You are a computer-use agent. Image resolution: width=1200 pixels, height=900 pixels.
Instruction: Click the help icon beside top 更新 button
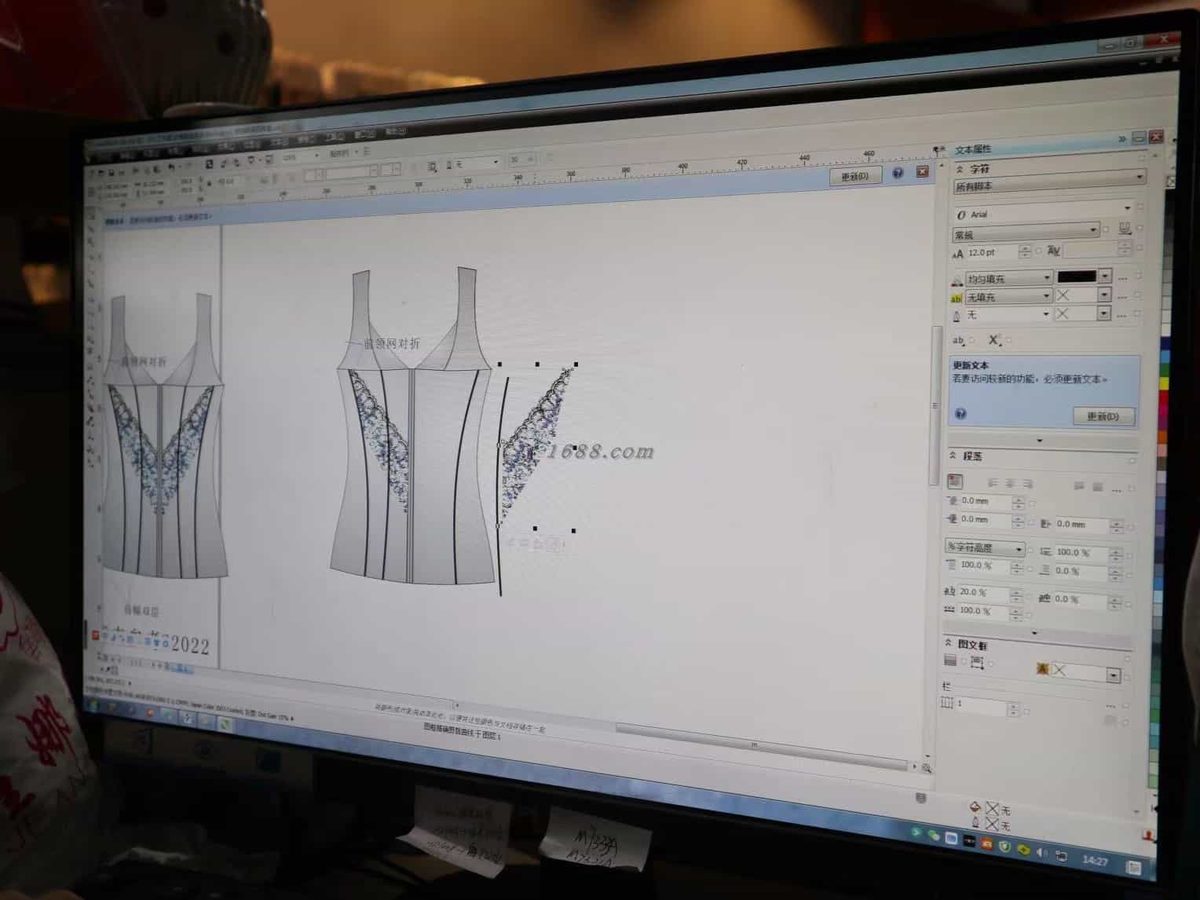pos(897,172)
